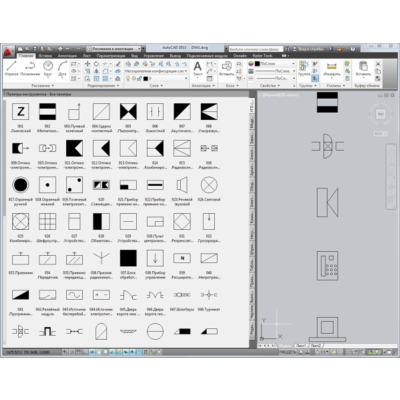Switch to the Вставка ribbon tab
400x400 pixels.
click(x=45, y=56)
